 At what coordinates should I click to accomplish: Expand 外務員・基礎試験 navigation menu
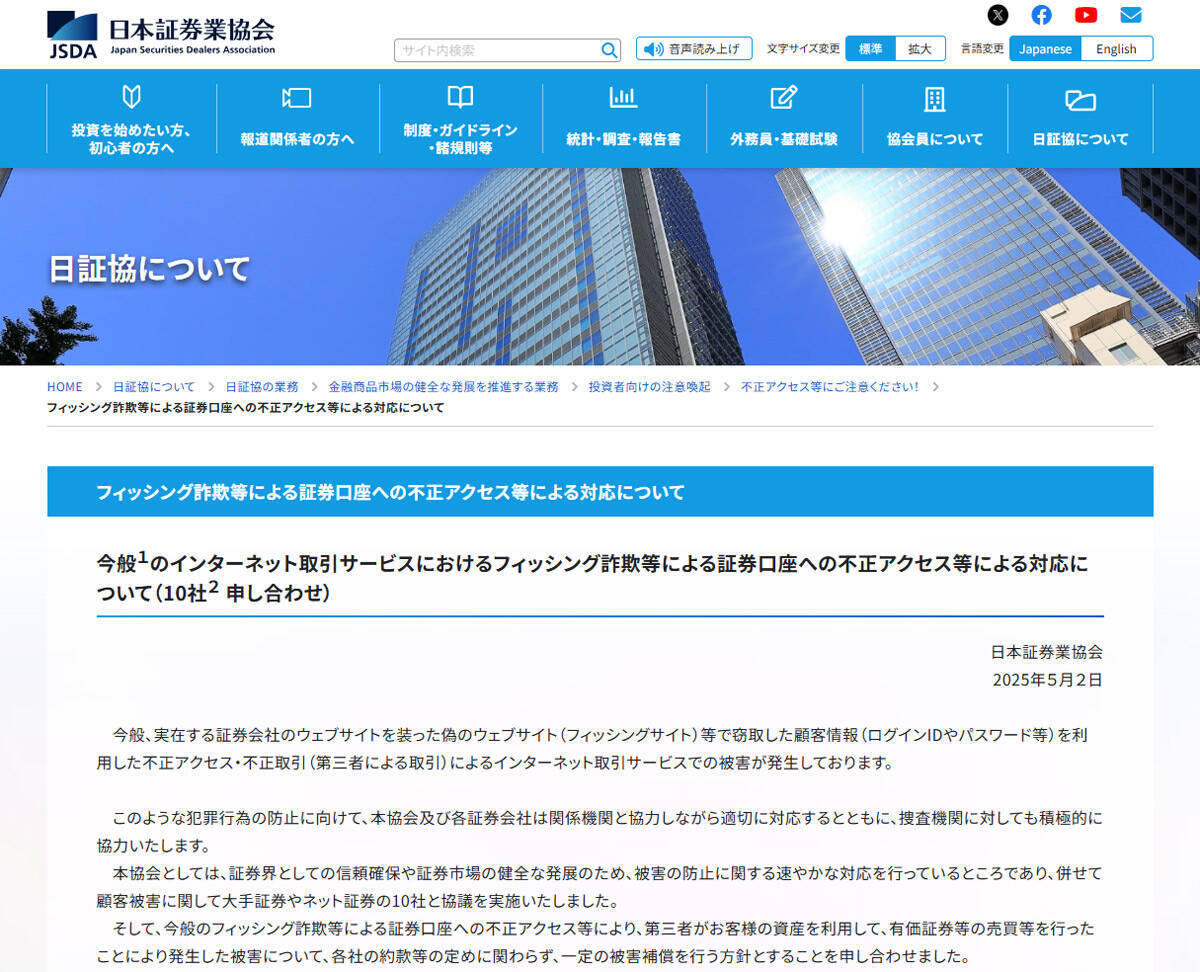[x=784, y=120]
